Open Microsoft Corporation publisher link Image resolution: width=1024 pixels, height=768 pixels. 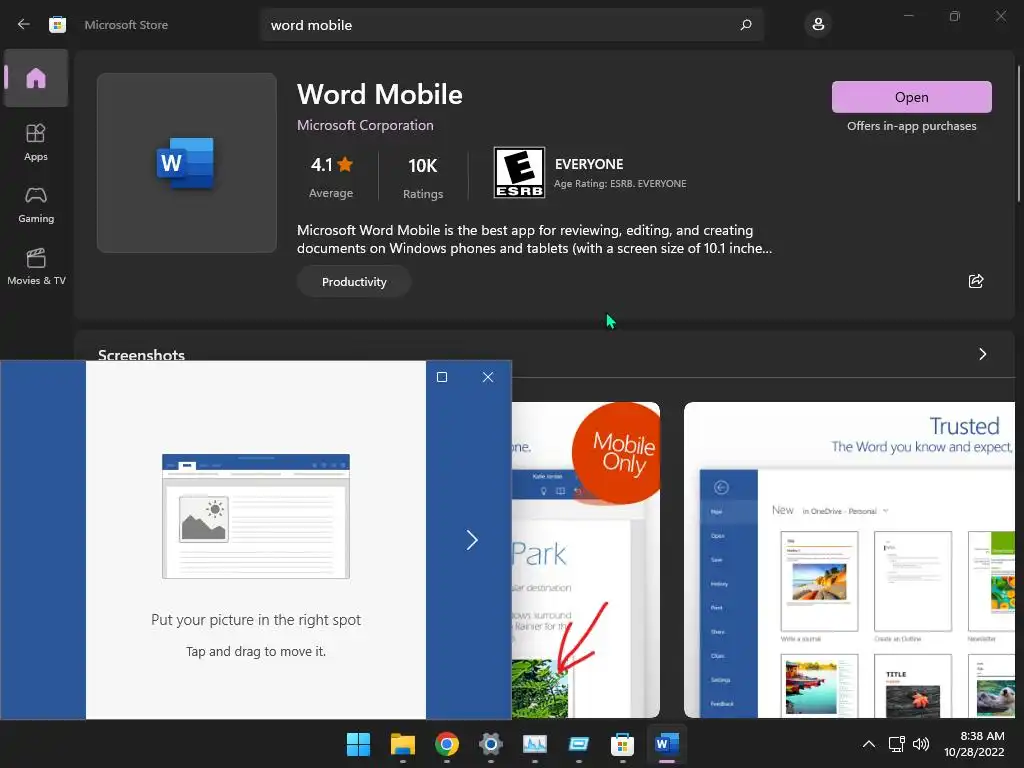click(x=365, y=125)
